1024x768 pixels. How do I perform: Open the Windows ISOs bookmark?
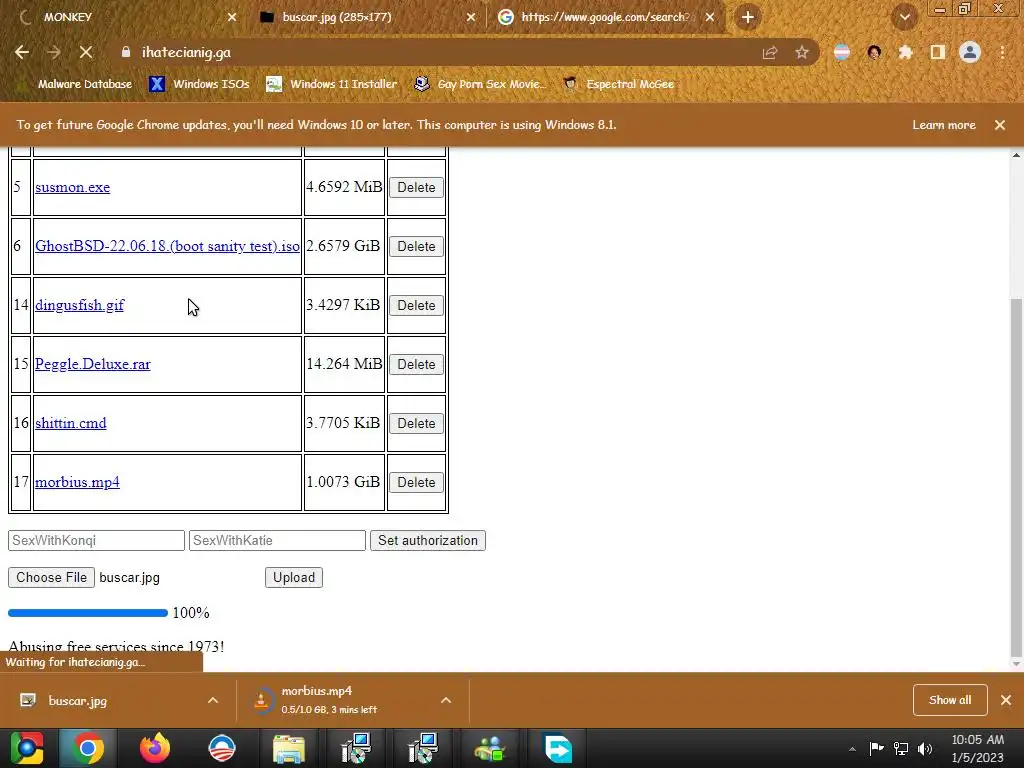click(199, 84)
